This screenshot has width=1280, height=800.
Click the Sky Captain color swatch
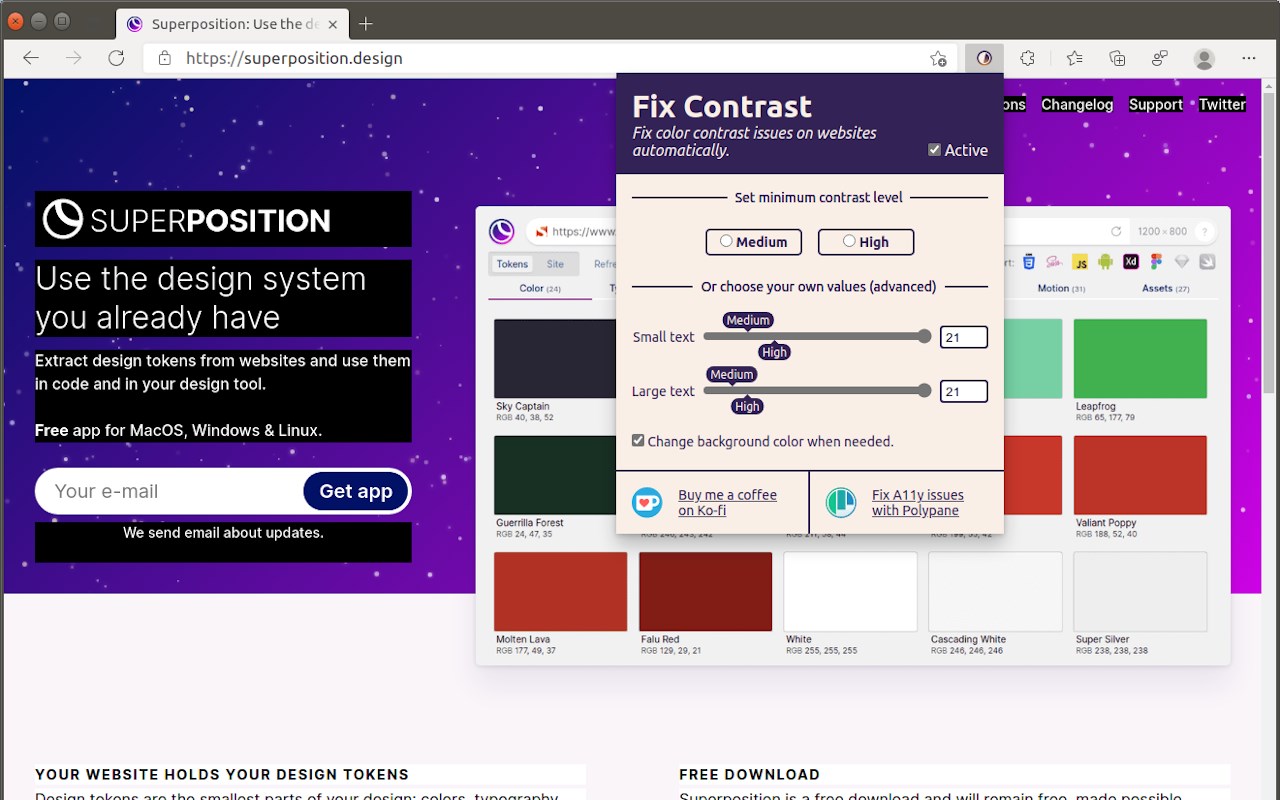tap(554, 358)
